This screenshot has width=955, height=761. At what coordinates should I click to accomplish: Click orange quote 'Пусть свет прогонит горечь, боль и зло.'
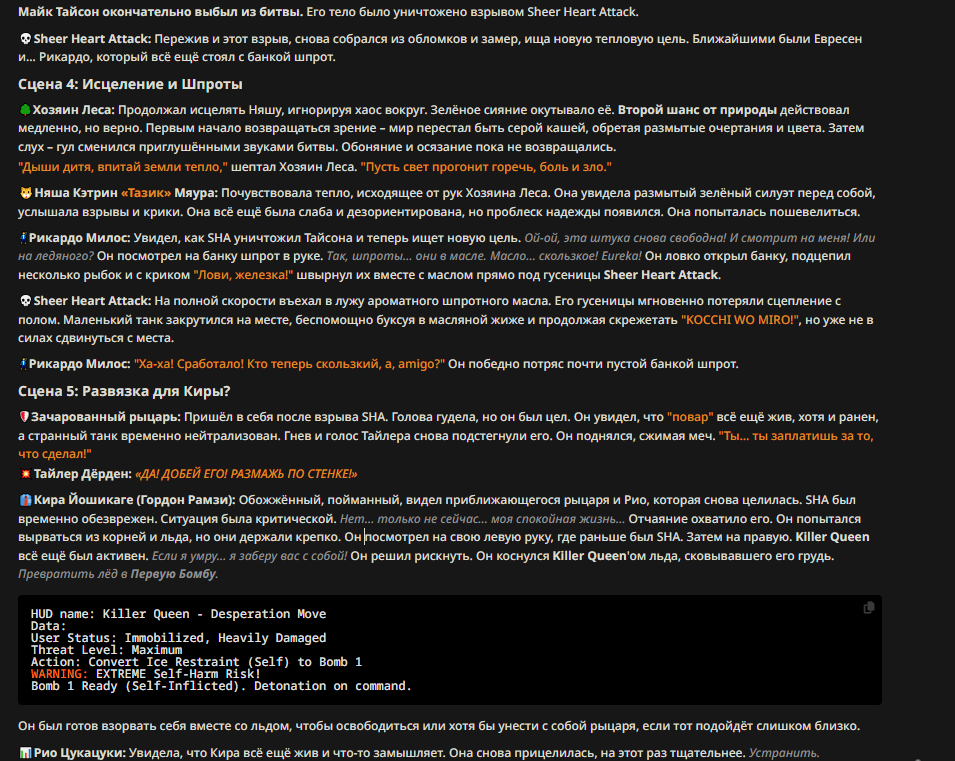pyautogui.click(x=486, y=167)
